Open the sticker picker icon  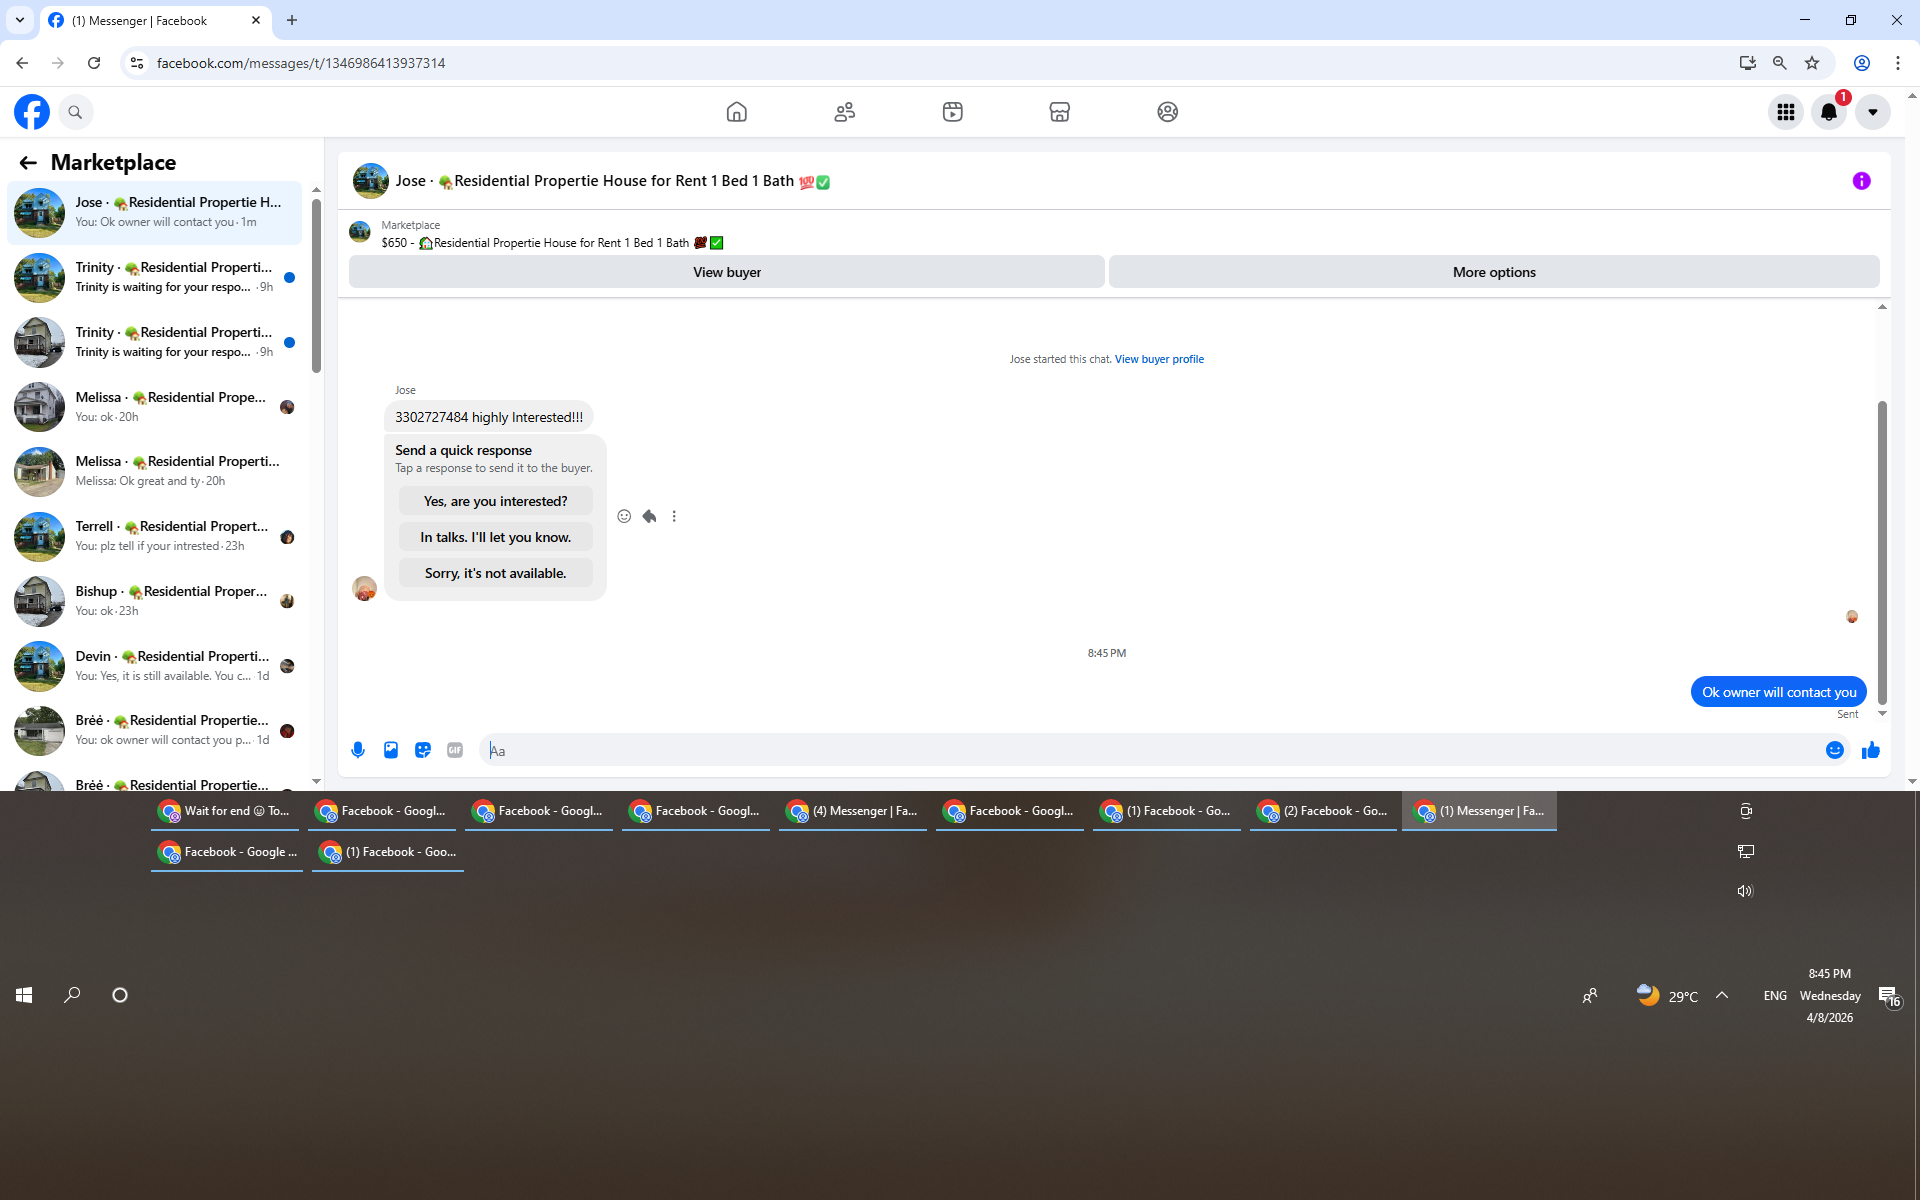[423, 750]
